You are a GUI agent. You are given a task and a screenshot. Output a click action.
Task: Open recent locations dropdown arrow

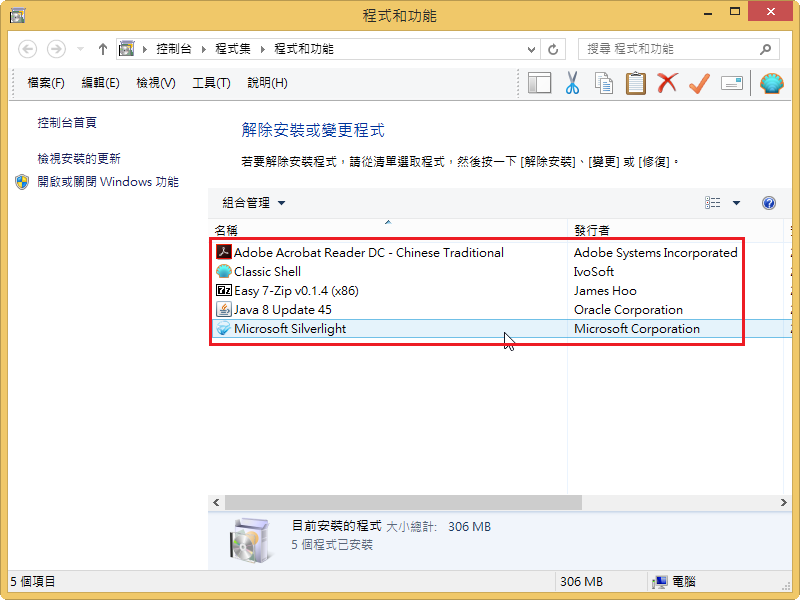(x=80, y=49)
